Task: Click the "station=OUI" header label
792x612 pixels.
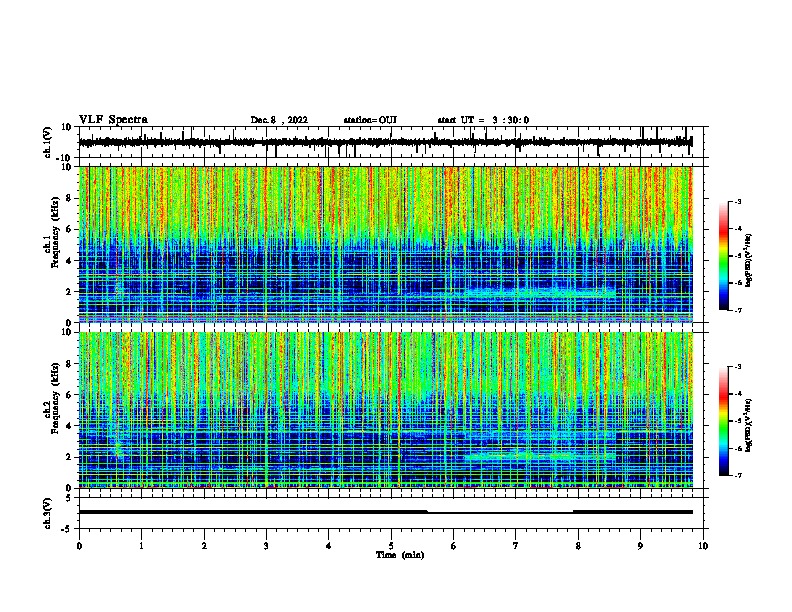Action: (370, 120)
